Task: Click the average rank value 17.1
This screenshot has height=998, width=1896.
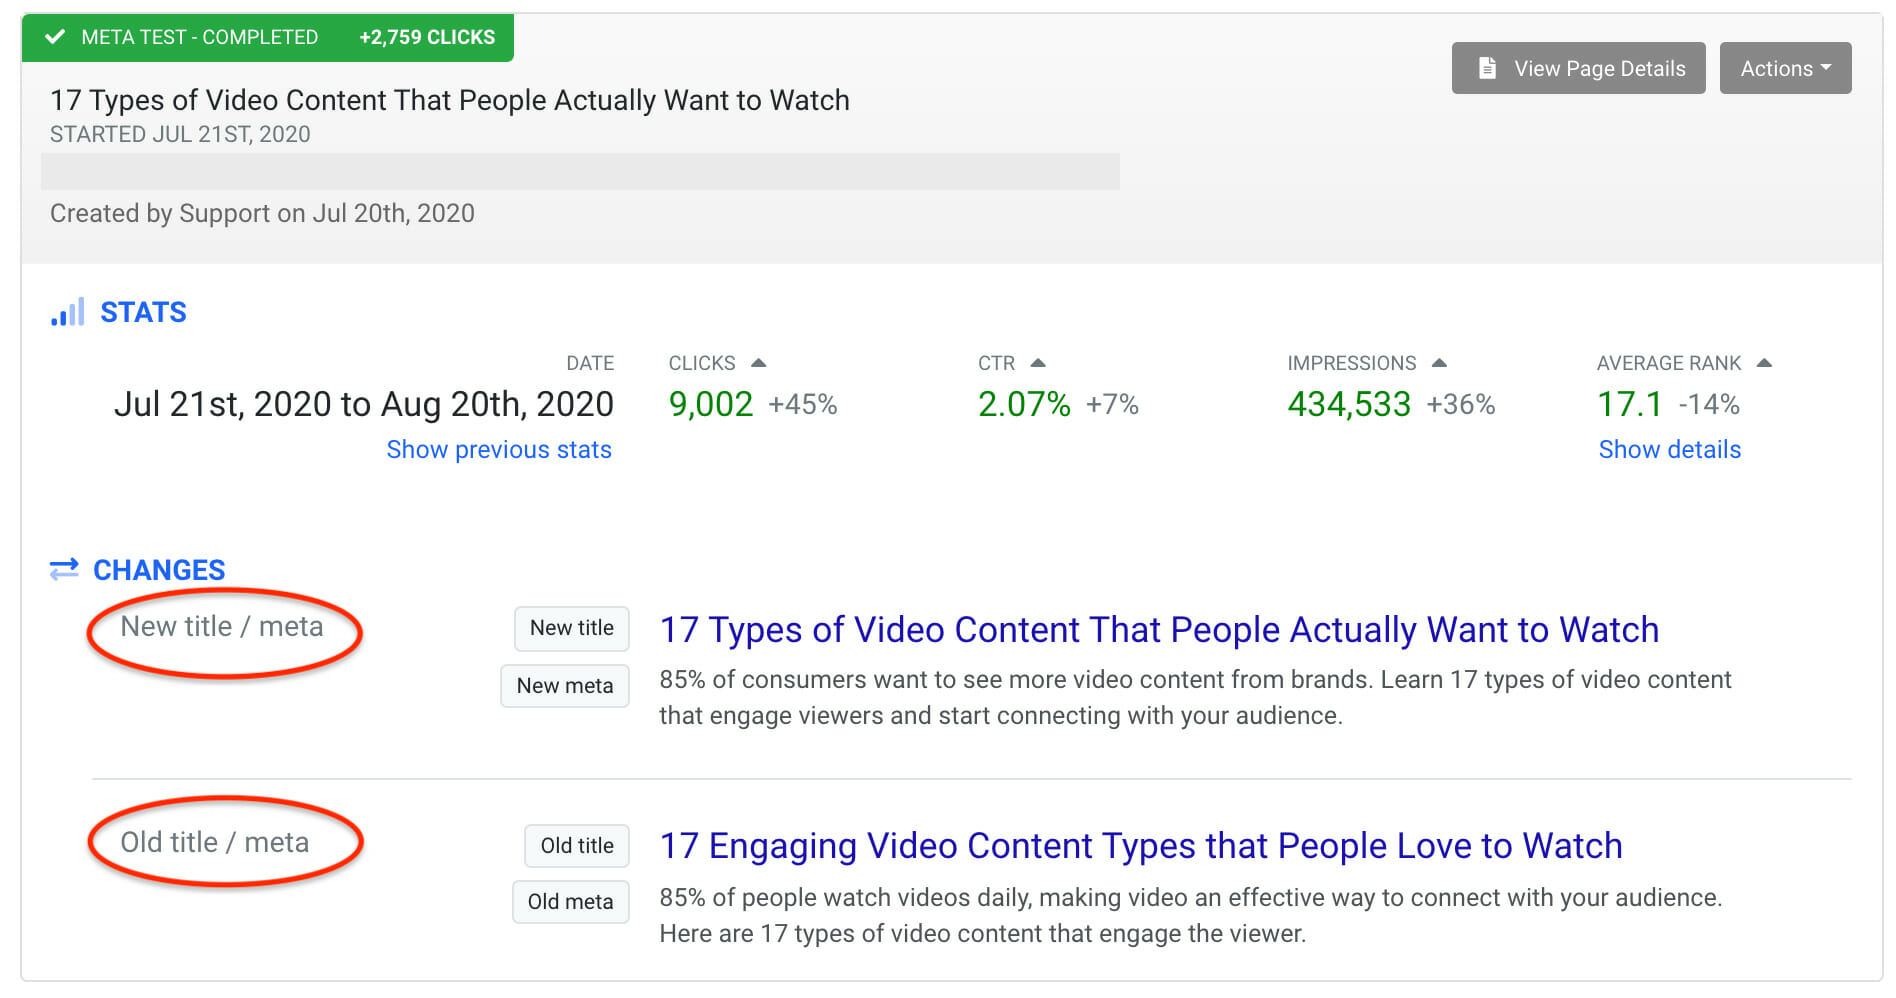Action: pos(1629,404)
